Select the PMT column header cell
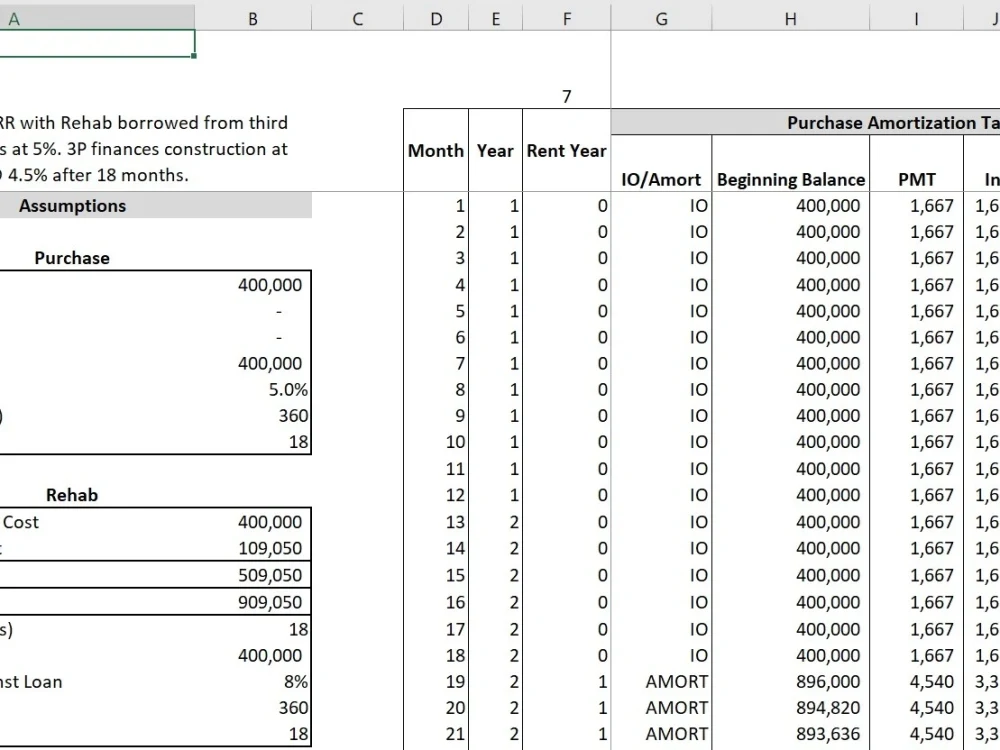Image resolution: width=1000 pixels, height=750 pixels. coord(916,179)
